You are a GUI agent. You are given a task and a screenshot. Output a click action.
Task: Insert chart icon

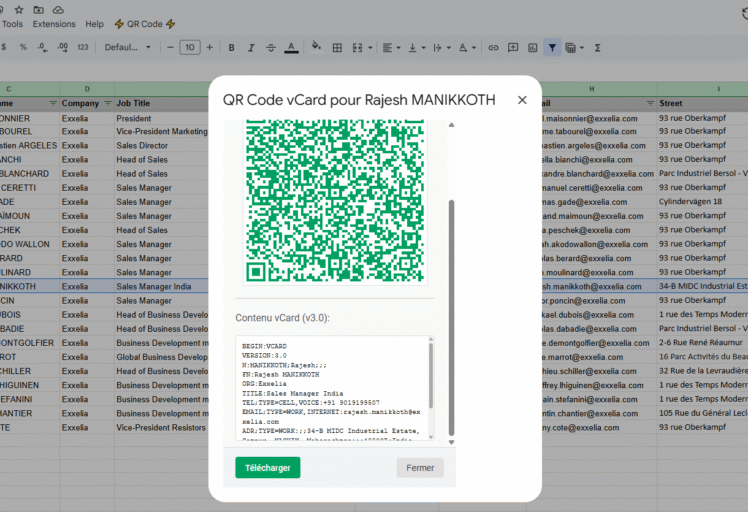pyautogui.click(x=532, y=47)
